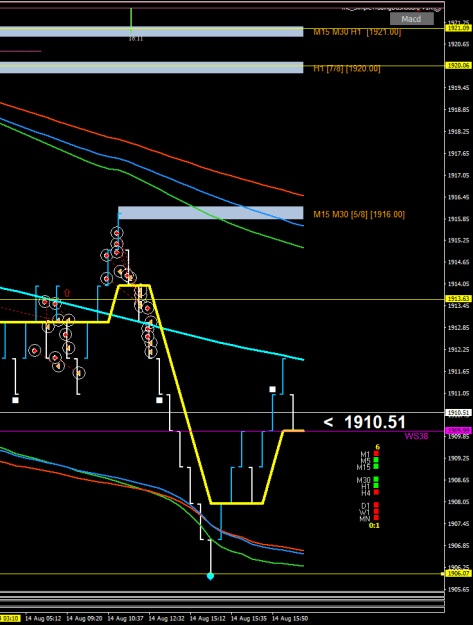Click the H4 red timeframe indicator square

click(376, 492)
